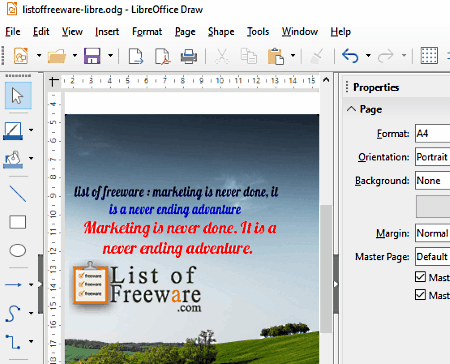Click the Clone Formatting brush icon

tap(317, 56)
